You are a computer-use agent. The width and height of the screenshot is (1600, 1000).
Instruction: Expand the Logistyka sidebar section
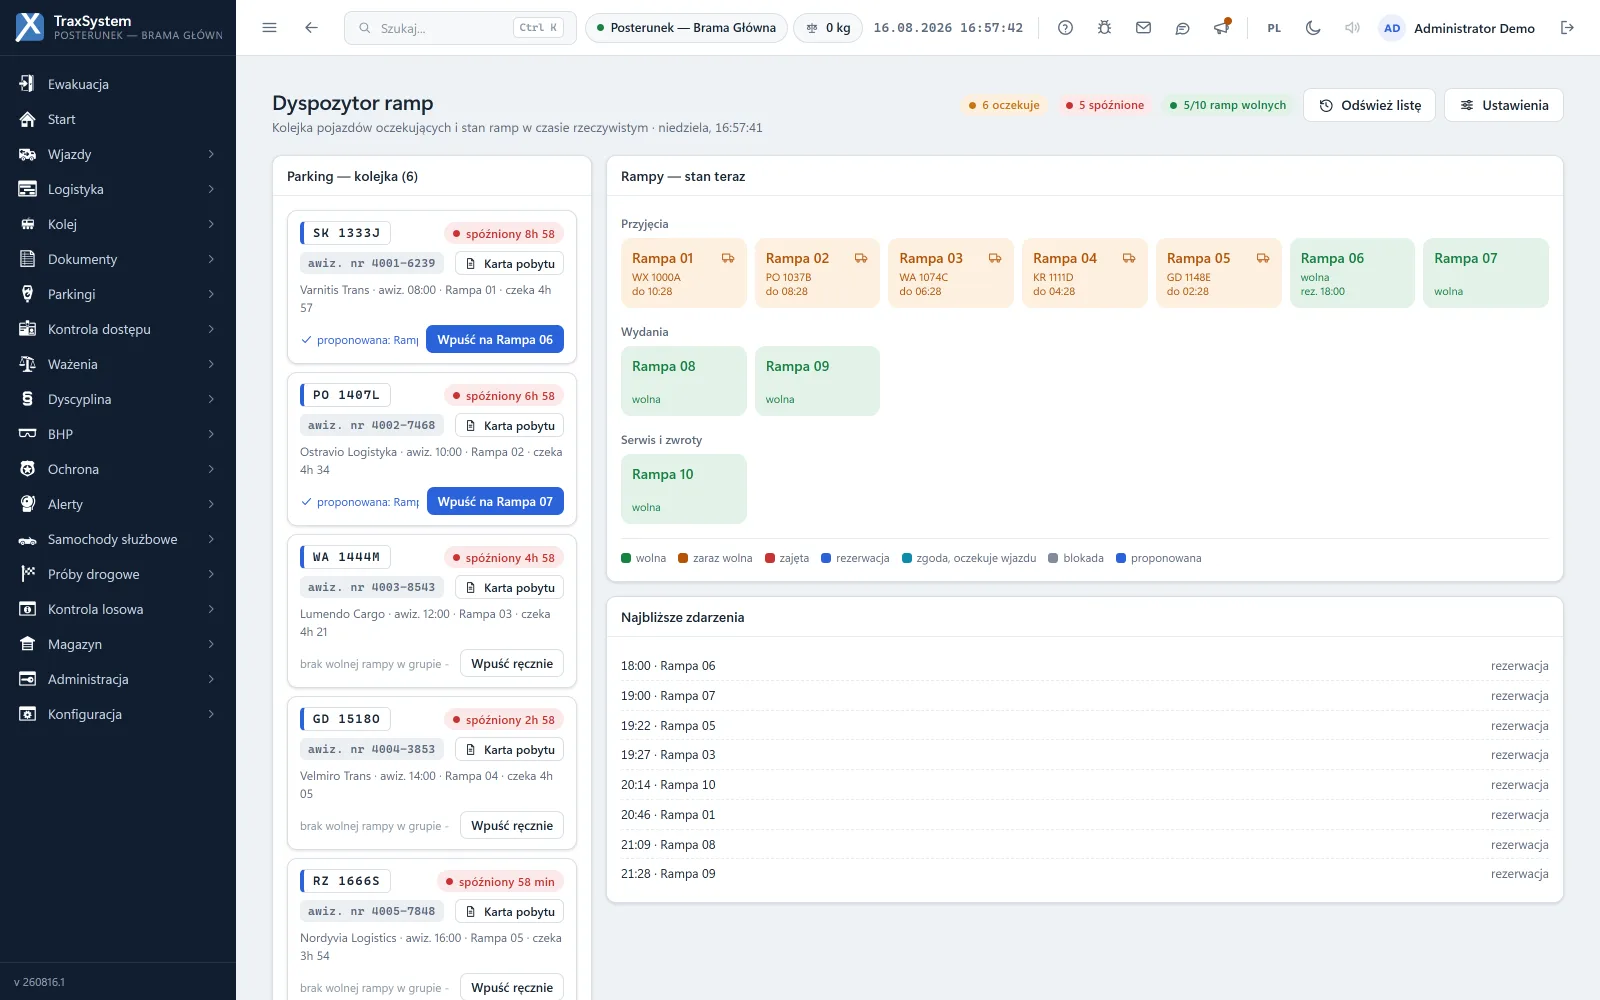click(118, 189)
